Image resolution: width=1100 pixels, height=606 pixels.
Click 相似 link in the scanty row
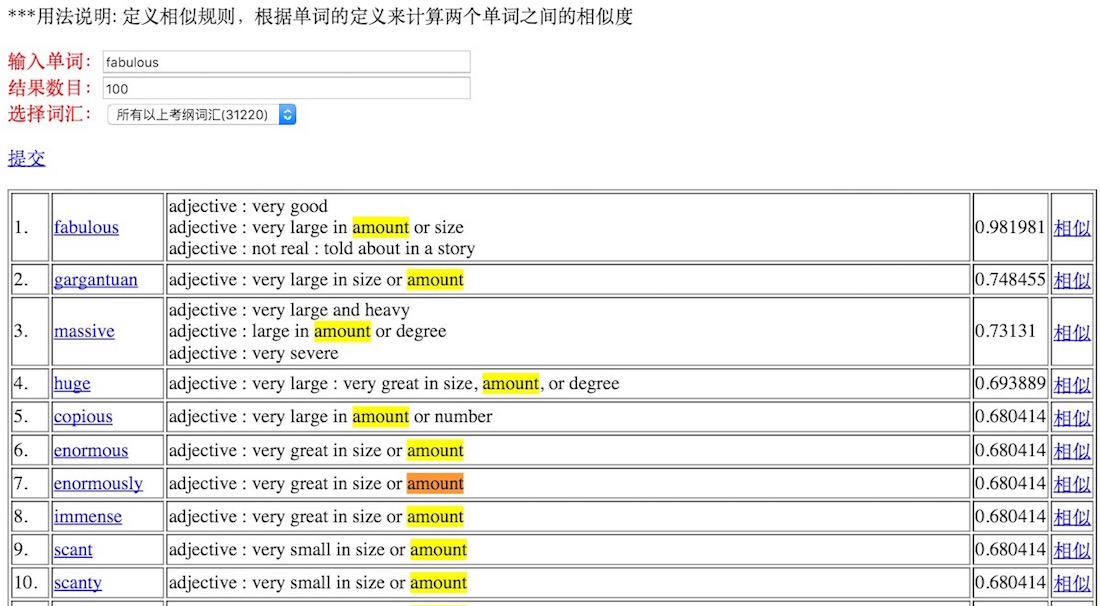point(1072,583)
